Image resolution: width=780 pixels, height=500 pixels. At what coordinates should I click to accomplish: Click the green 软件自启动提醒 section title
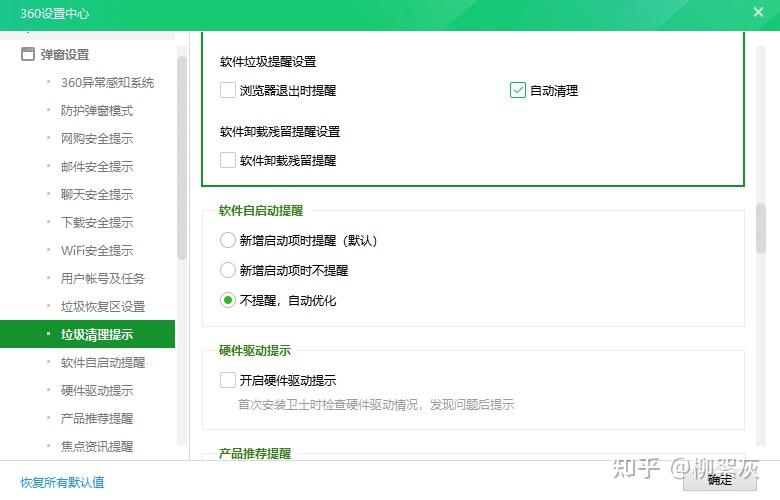click(261, 210)
